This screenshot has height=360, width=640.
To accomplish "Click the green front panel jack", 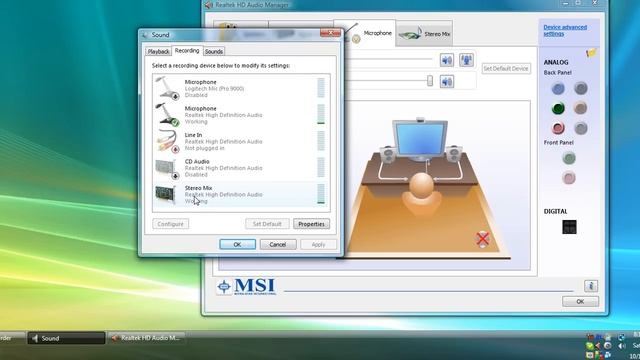I will click(x=569, y=158).
